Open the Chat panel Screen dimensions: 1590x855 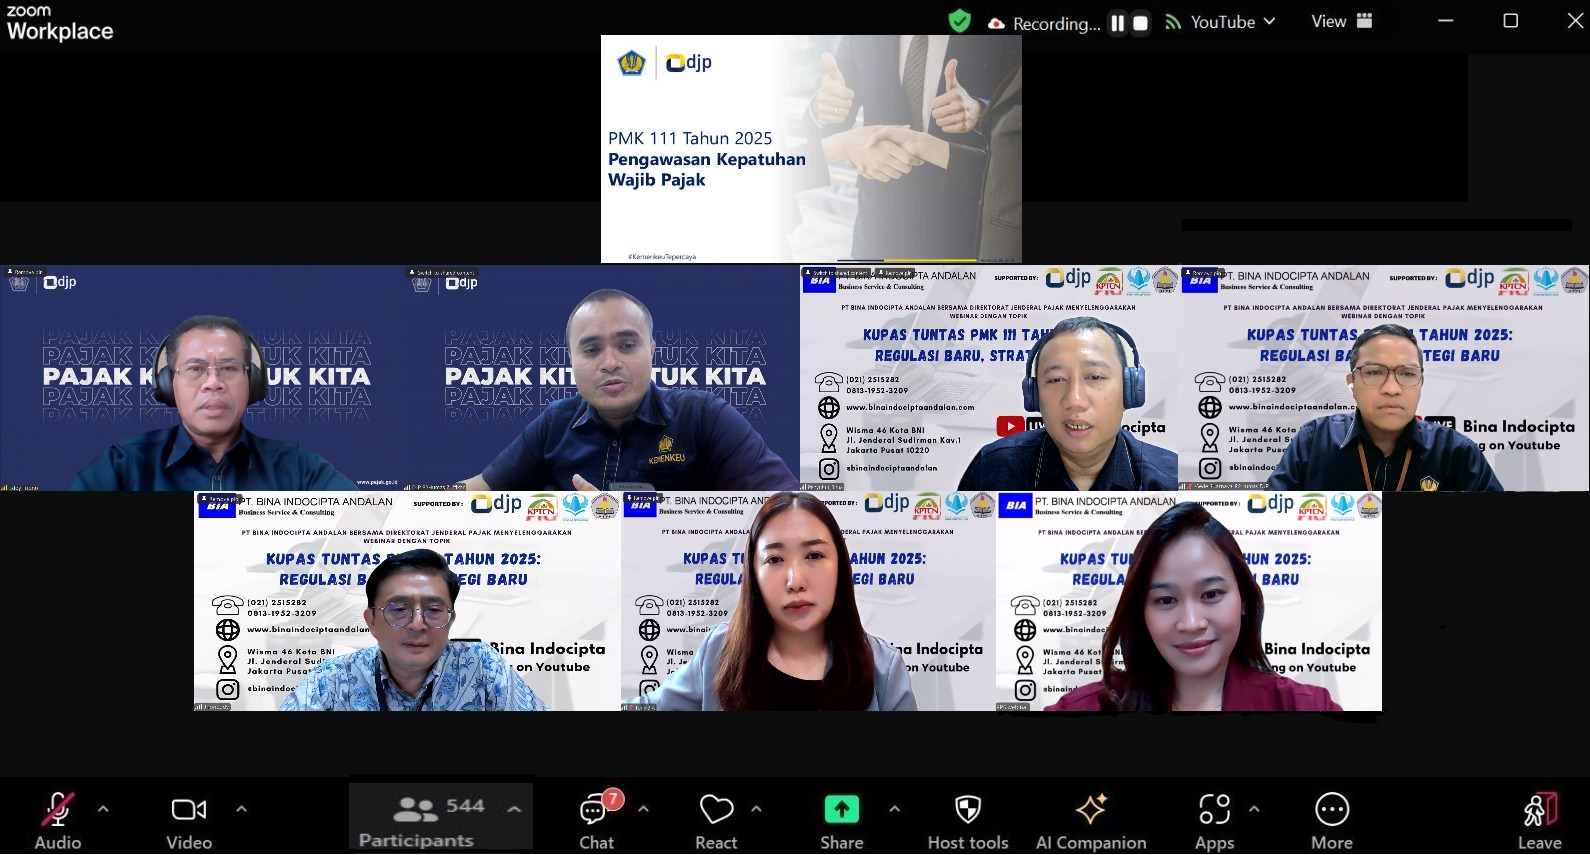click(x=596, y=819)
